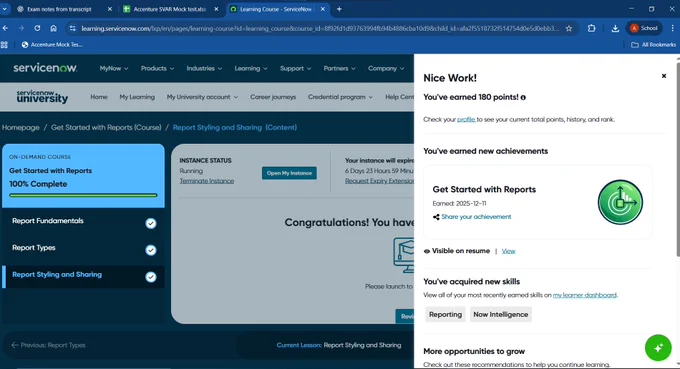Go to browser home page icon
This screenshot has height=369, width=680.
[x=53, y=28]
